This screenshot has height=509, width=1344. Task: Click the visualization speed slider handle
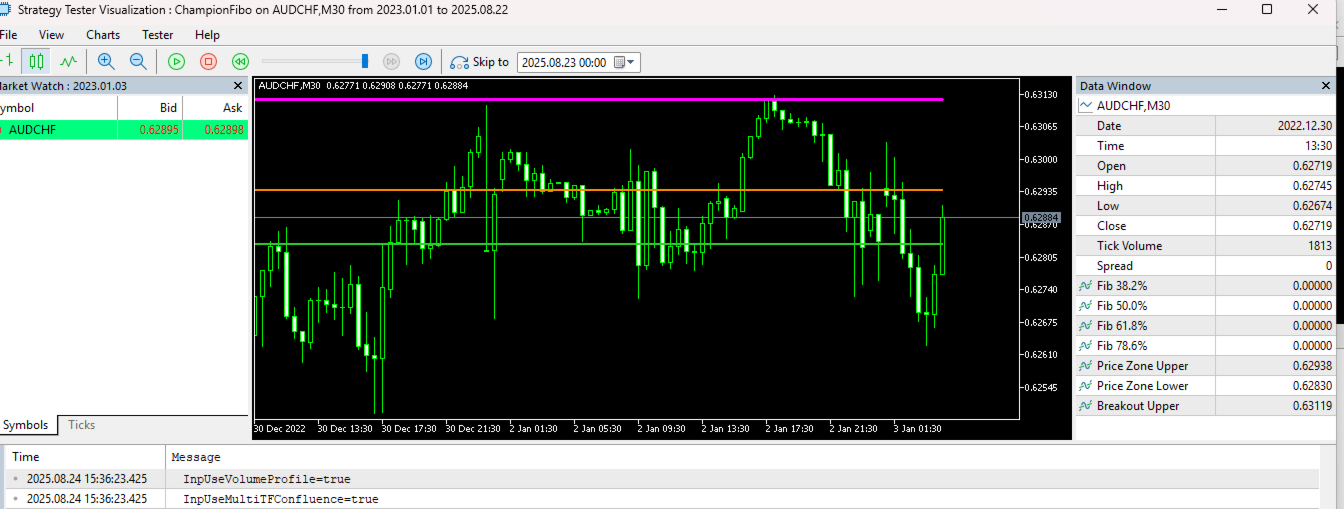point(365,62)
